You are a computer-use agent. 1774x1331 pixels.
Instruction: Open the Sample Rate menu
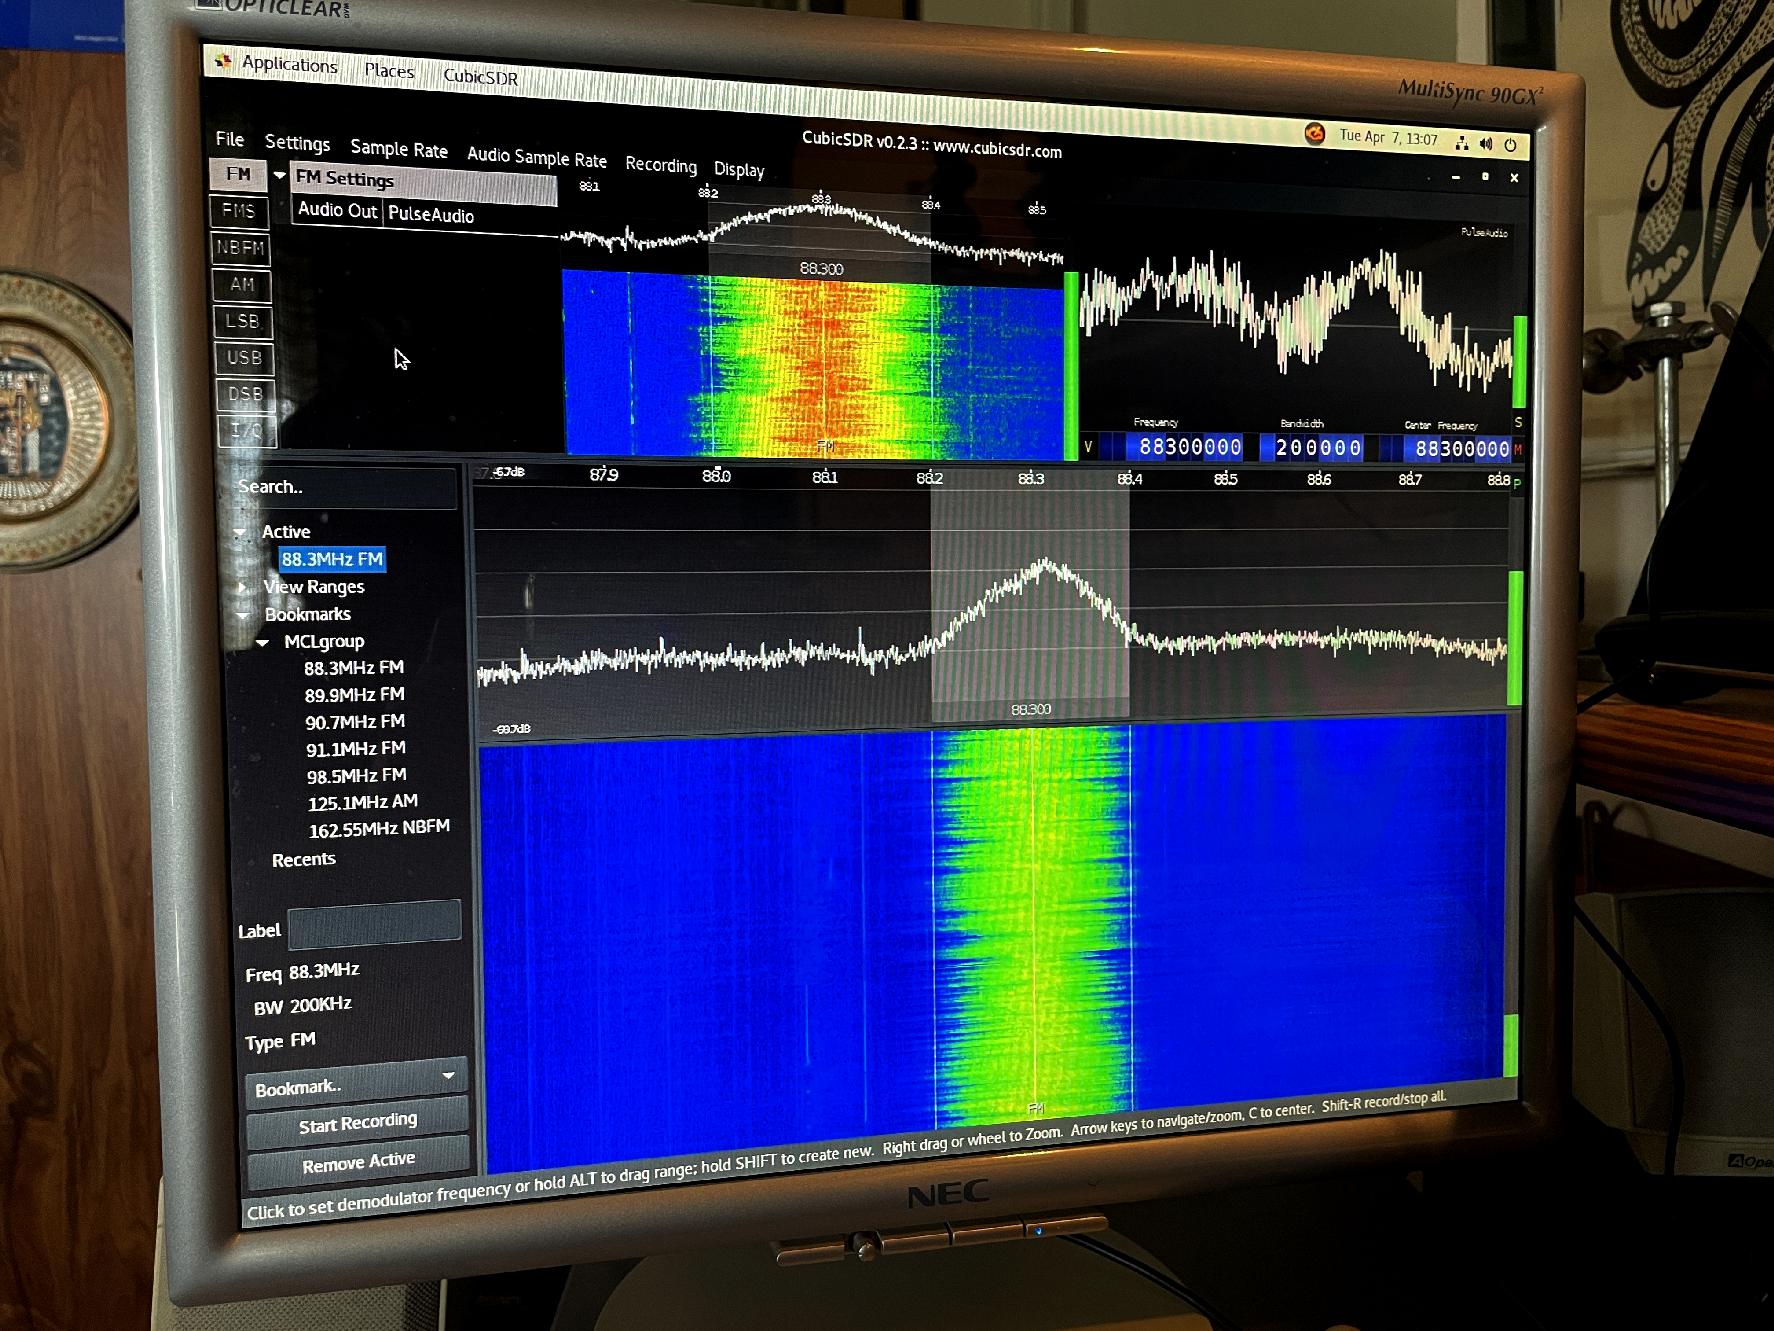coord(398,149)
